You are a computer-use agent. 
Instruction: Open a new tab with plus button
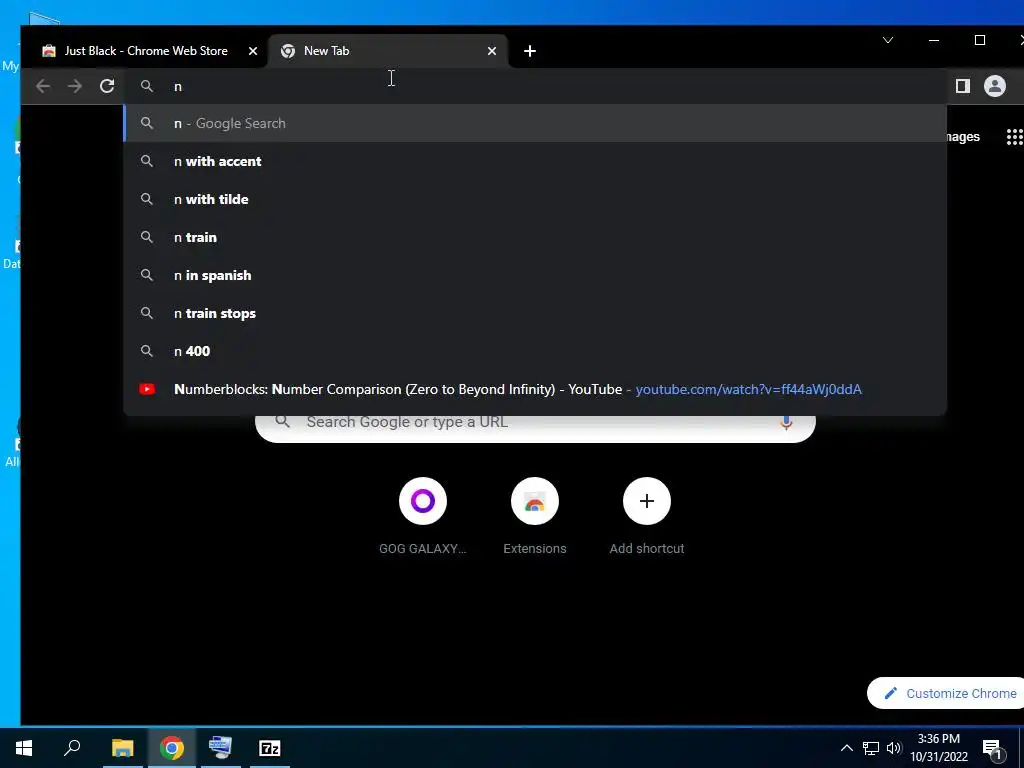tap(530, 51)
